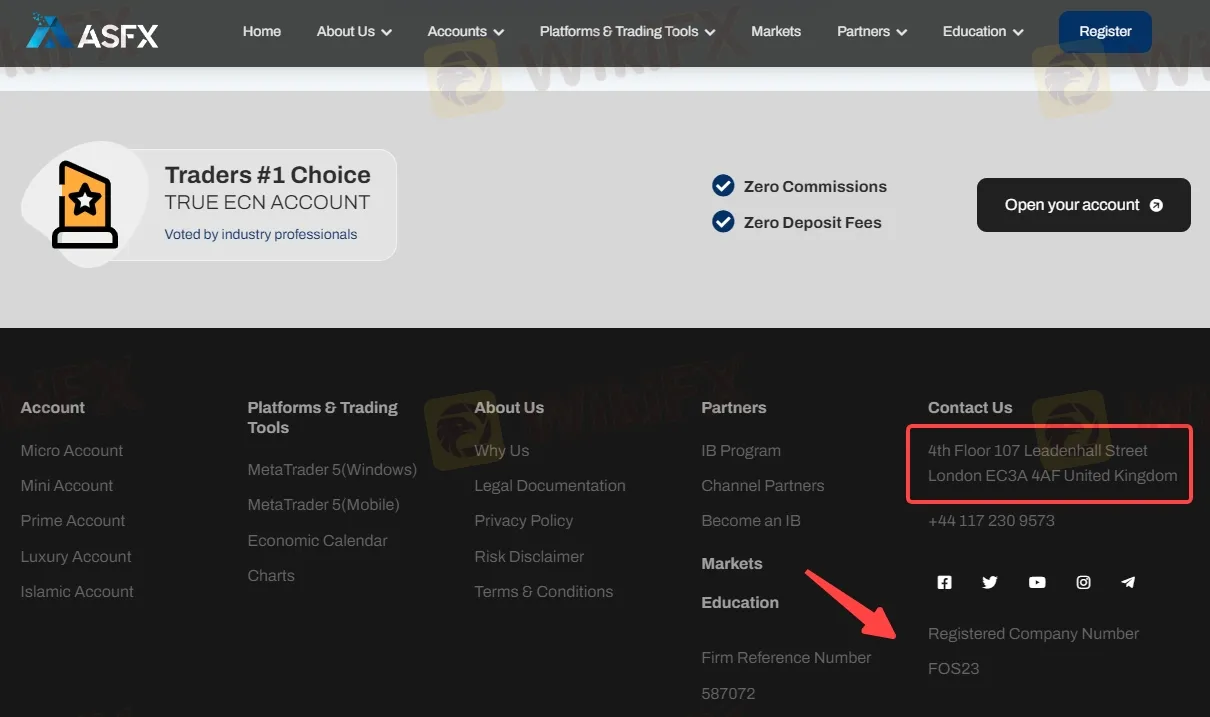Viewport: 1210px width, 717px height.
Task: Click the Open your account button
Action: (x=1083, y=205)
